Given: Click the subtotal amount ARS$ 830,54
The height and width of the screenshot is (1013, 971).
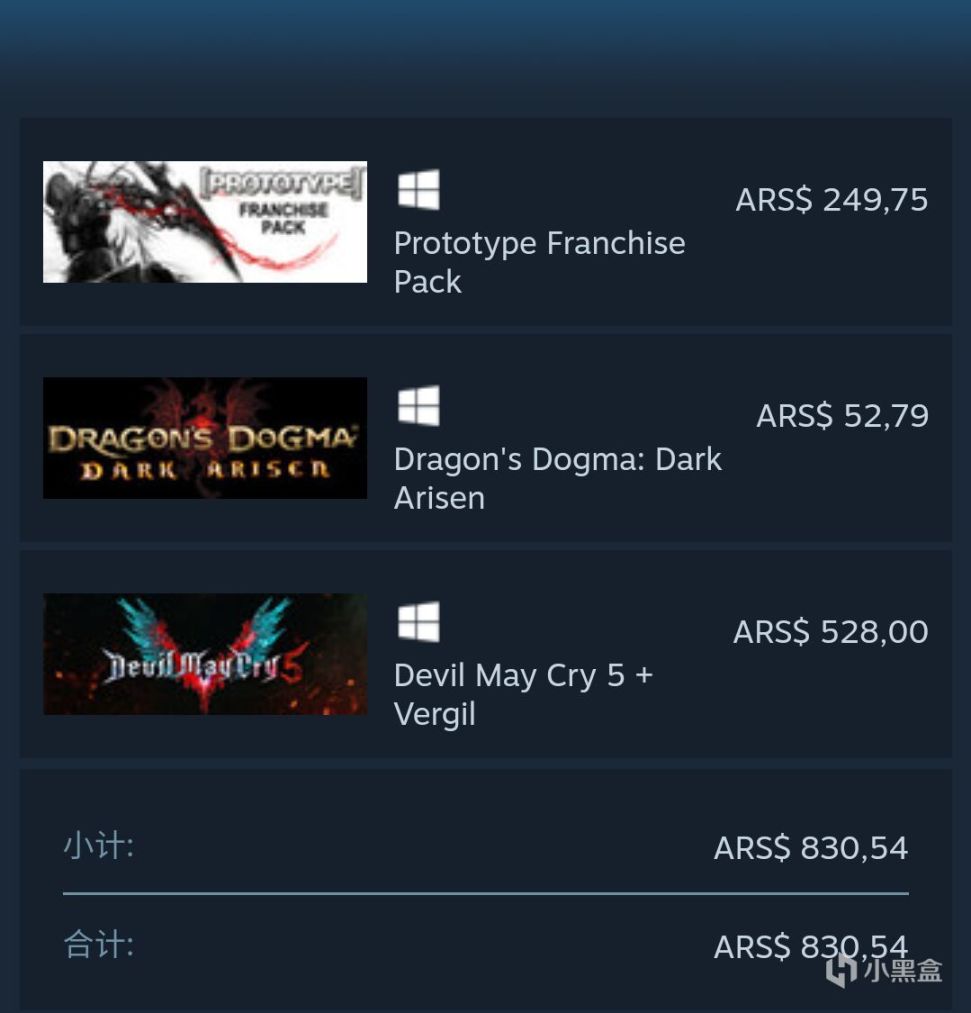Looking at the screenshot, I should pyautogui.click(x=811, y=848).
